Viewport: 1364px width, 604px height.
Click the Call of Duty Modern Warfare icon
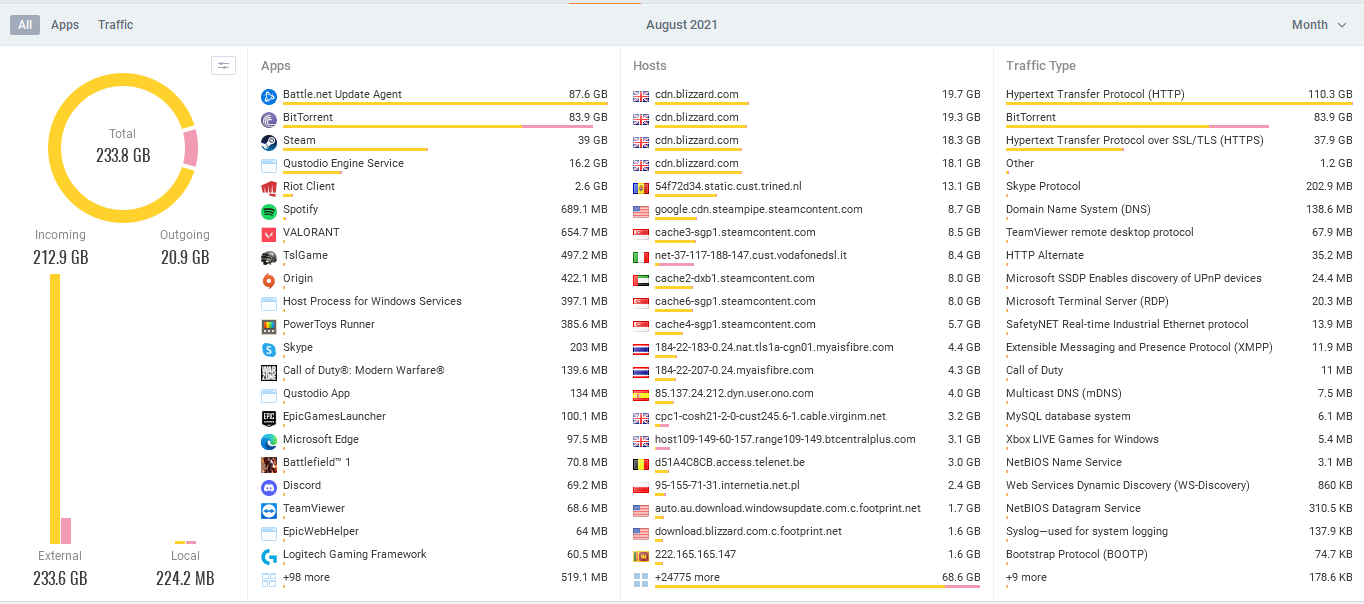[x=269, y=372]
